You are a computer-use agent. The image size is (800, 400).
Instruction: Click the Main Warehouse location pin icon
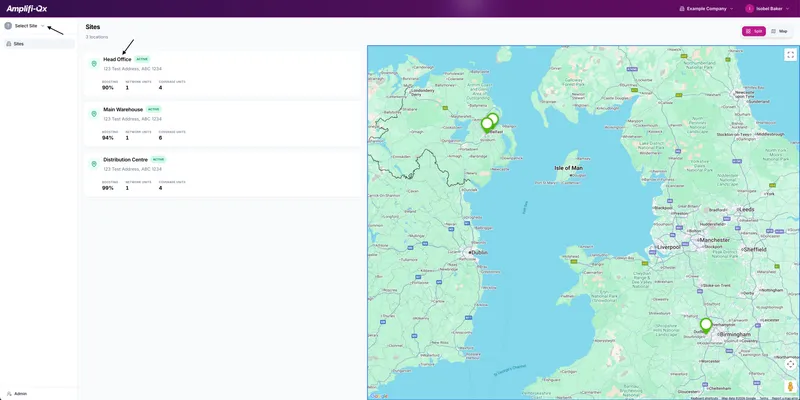tap(94, 114)
